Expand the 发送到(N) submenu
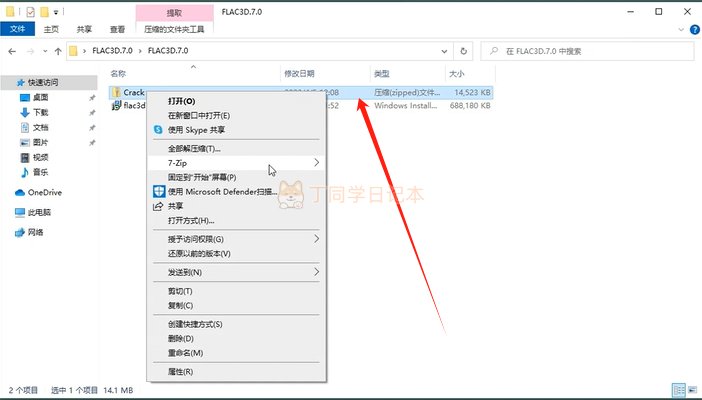 [x=236, y=272]
